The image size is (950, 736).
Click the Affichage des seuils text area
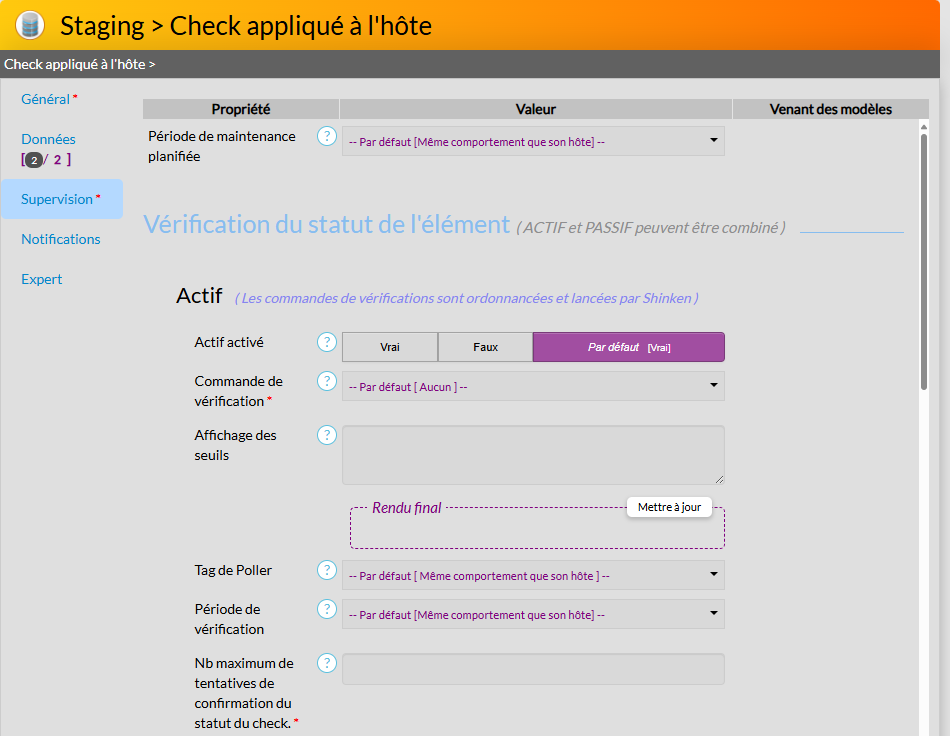point(533,455)
